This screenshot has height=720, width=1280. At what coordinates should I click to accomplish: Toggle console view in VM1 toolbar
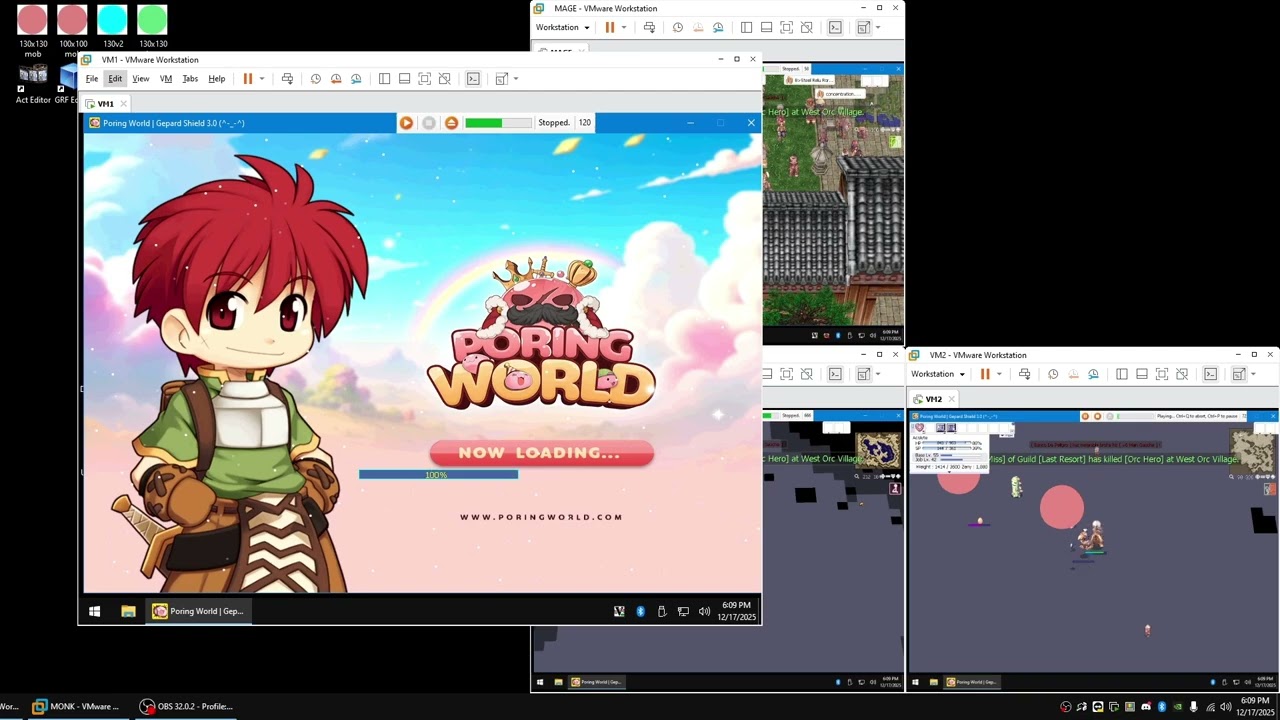pos(473,79)
